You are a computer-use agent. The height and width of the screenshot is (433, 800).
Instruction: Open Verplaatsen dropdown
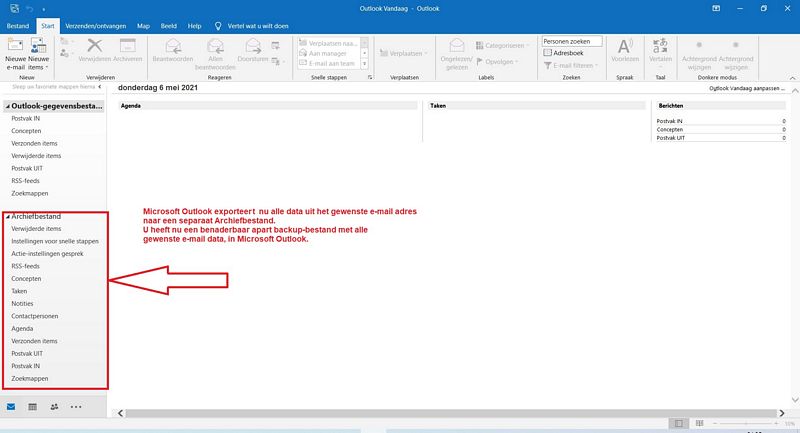pos(404,53)
